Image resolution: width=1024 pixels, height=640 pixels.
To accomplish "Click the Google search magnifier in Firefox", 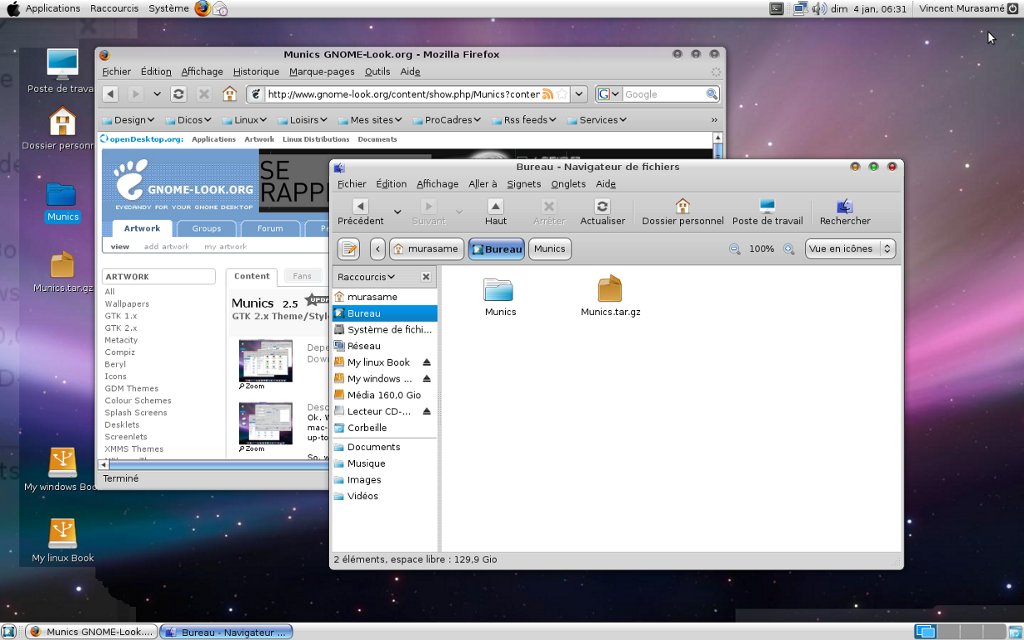I will (712, 94).
